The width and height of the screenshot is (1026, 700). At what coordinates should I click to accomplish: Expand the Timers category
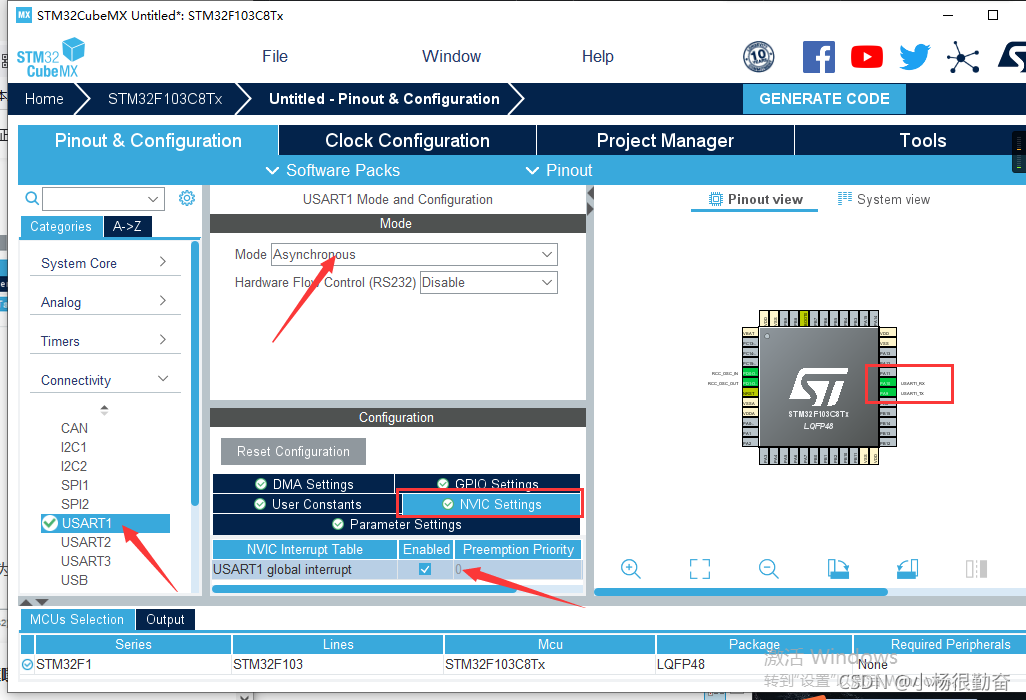(x=105, y=341)
